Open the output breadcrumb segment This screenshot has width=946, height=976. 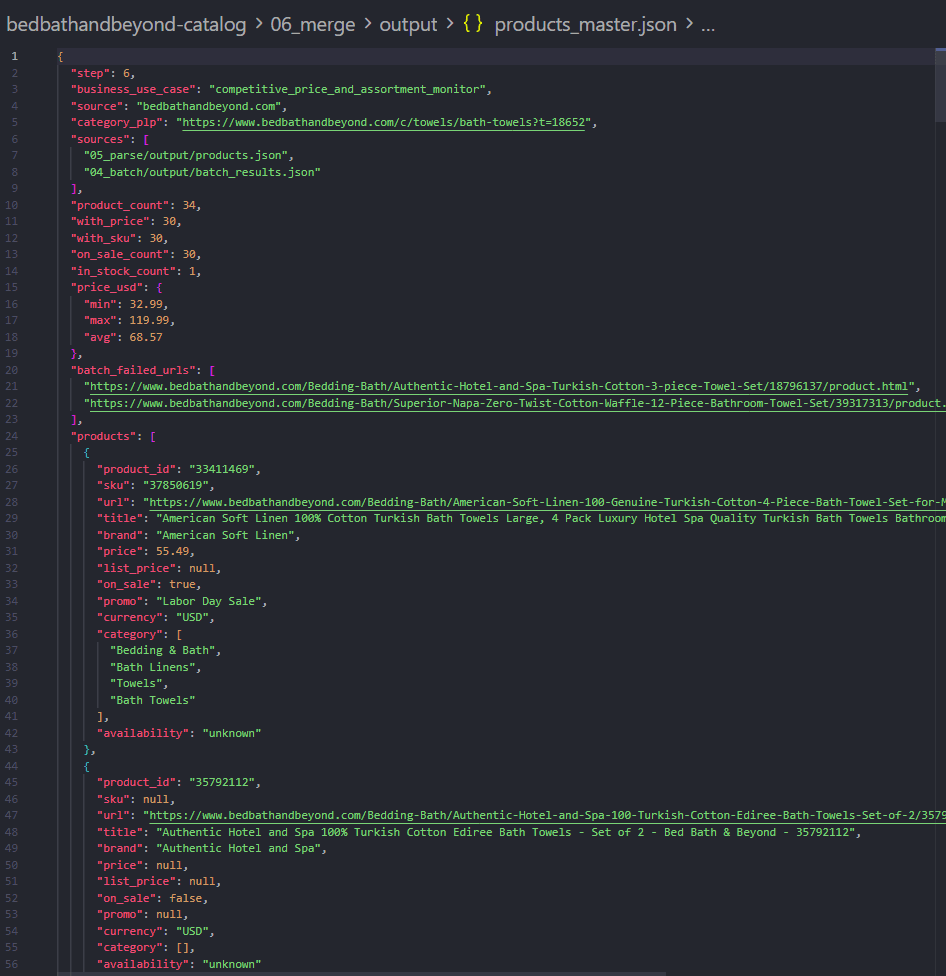point(408,24)
